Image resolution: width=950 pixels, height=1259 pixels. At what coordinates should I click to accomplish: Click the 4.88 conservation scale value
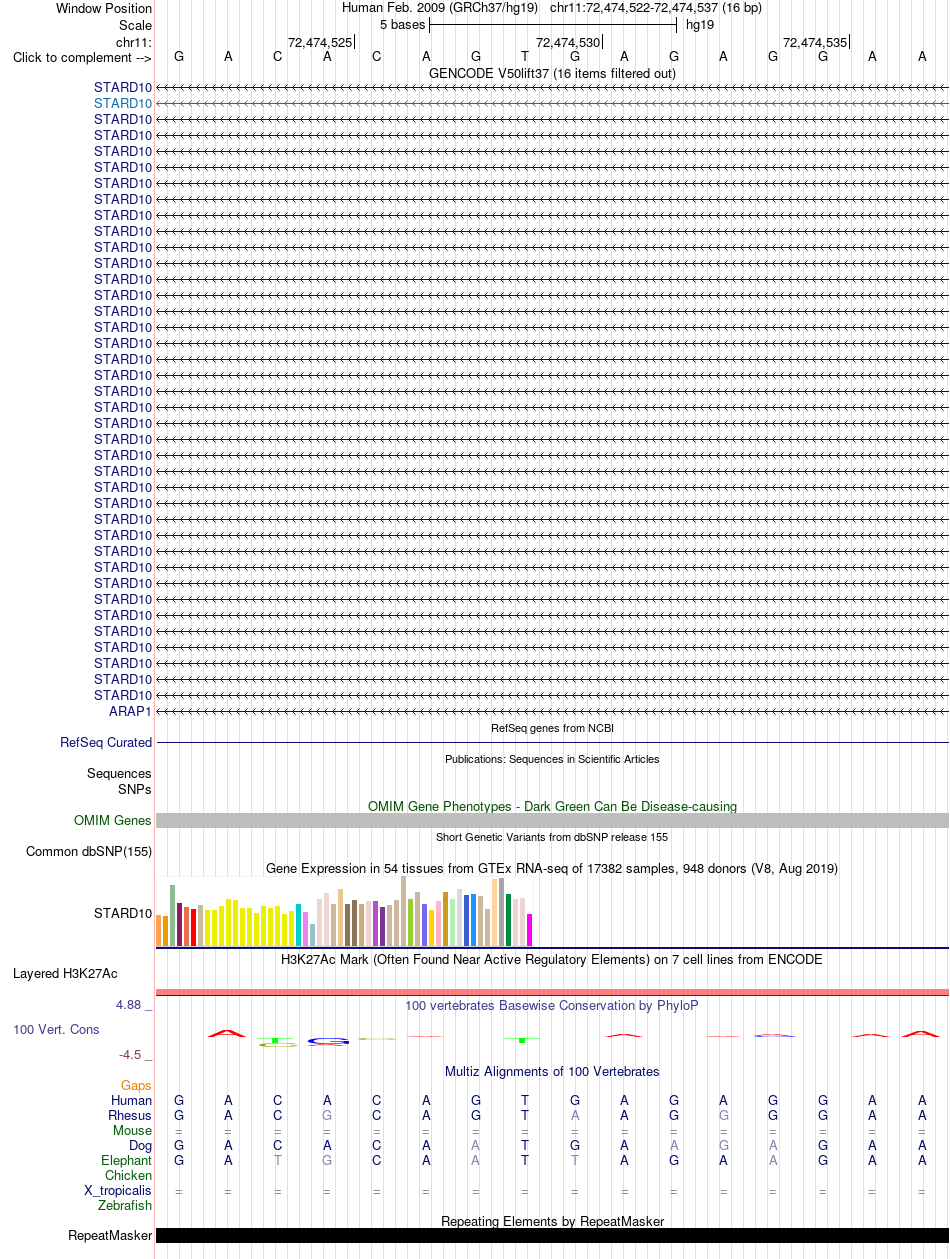(129, 1005)
